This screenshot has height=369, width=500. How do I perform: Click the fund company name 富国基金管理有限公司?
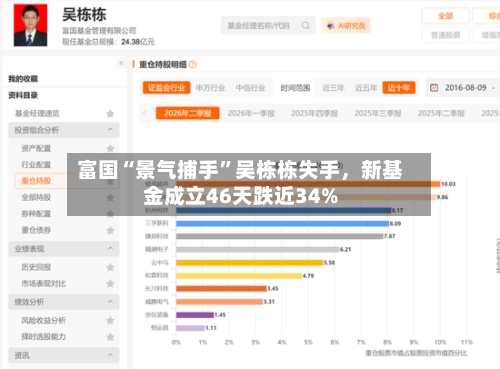pyautogui.click(x=99, y=31)
